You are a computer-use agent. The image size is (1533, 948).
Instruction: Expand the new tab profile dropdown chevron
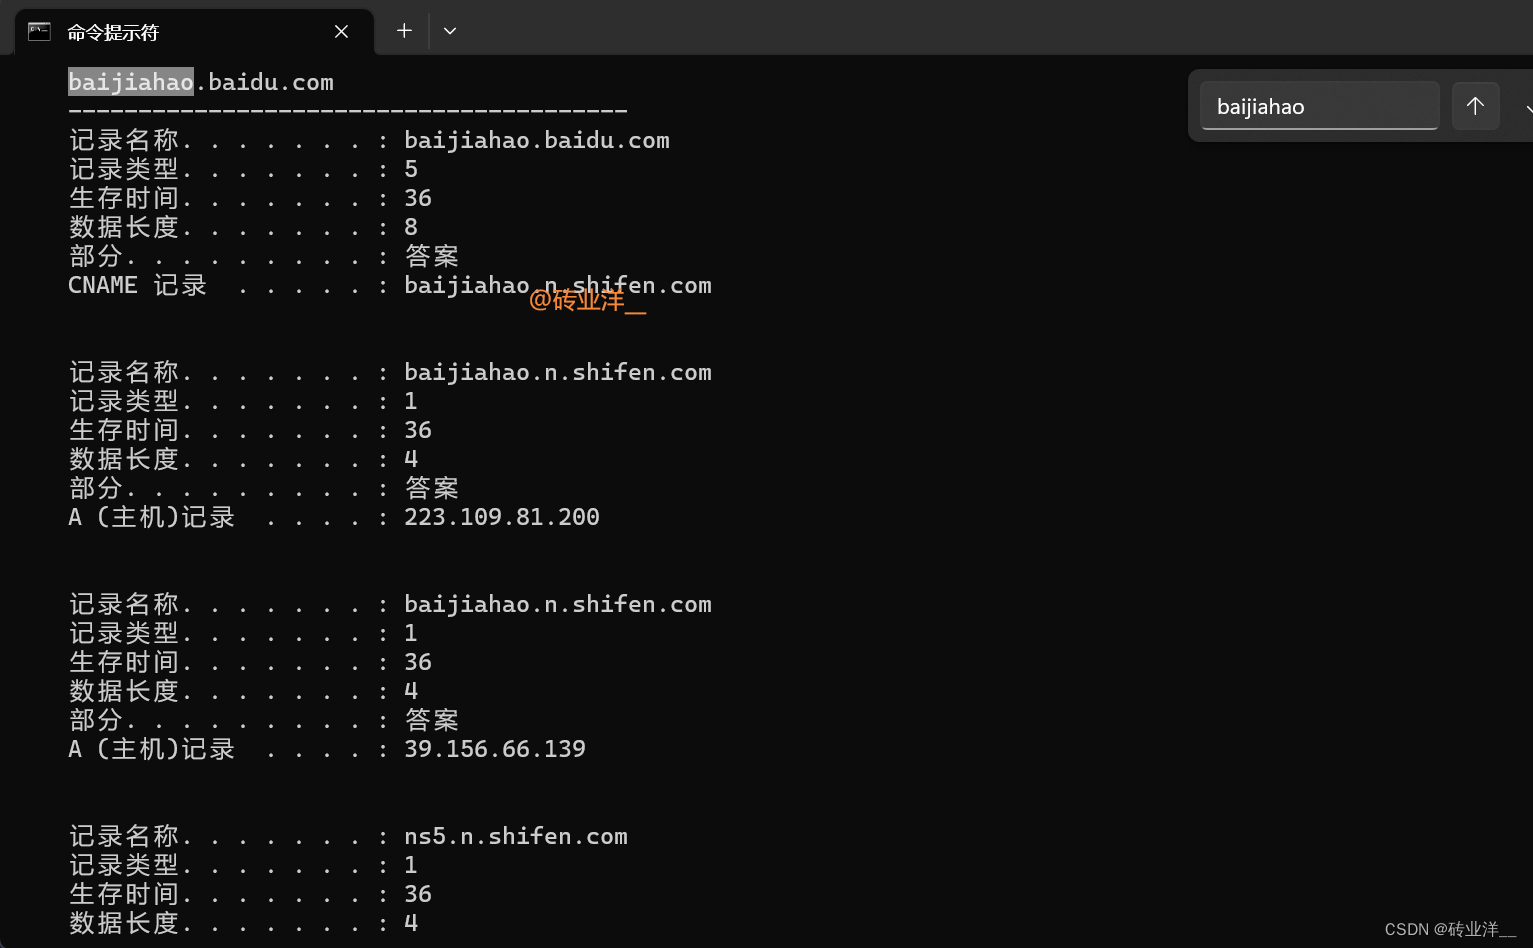[450, 31]
